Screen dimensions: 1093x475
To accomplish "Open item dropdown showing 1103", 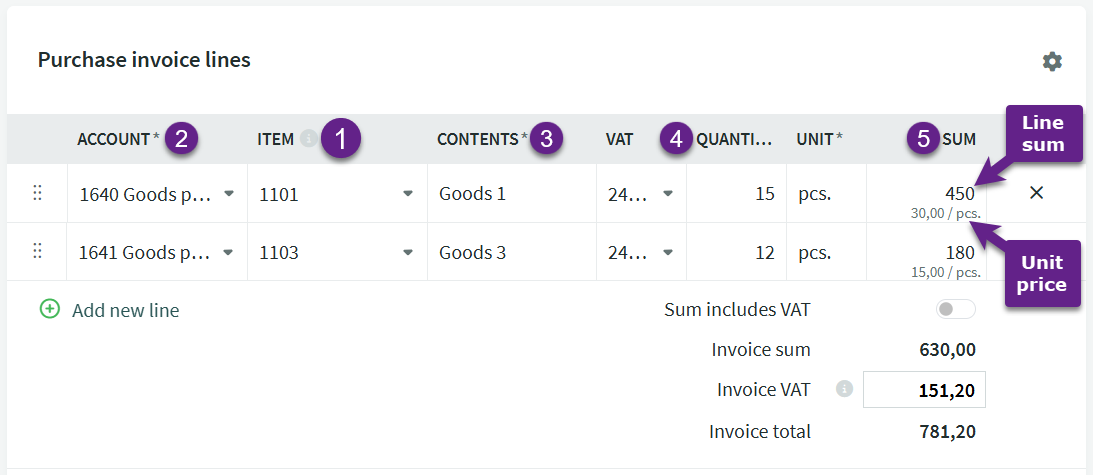I will pyautogui.click(x=408, y=252).
